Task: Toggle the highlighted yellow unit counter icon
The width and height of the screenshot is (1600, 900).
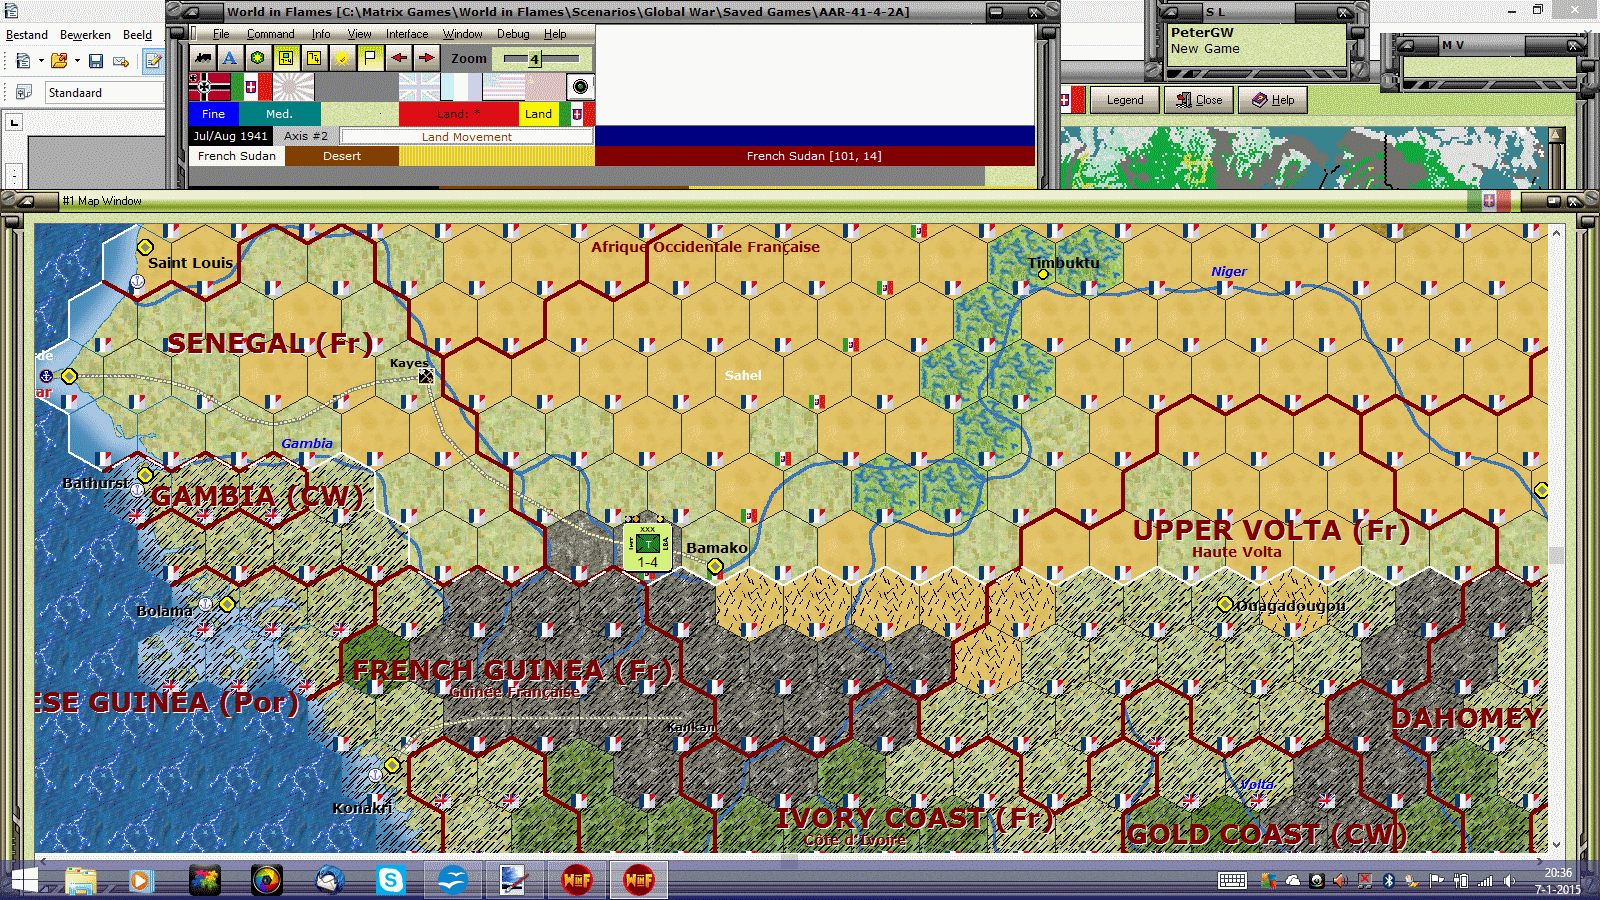Action: pyautogui.click(x=286, y=58)
